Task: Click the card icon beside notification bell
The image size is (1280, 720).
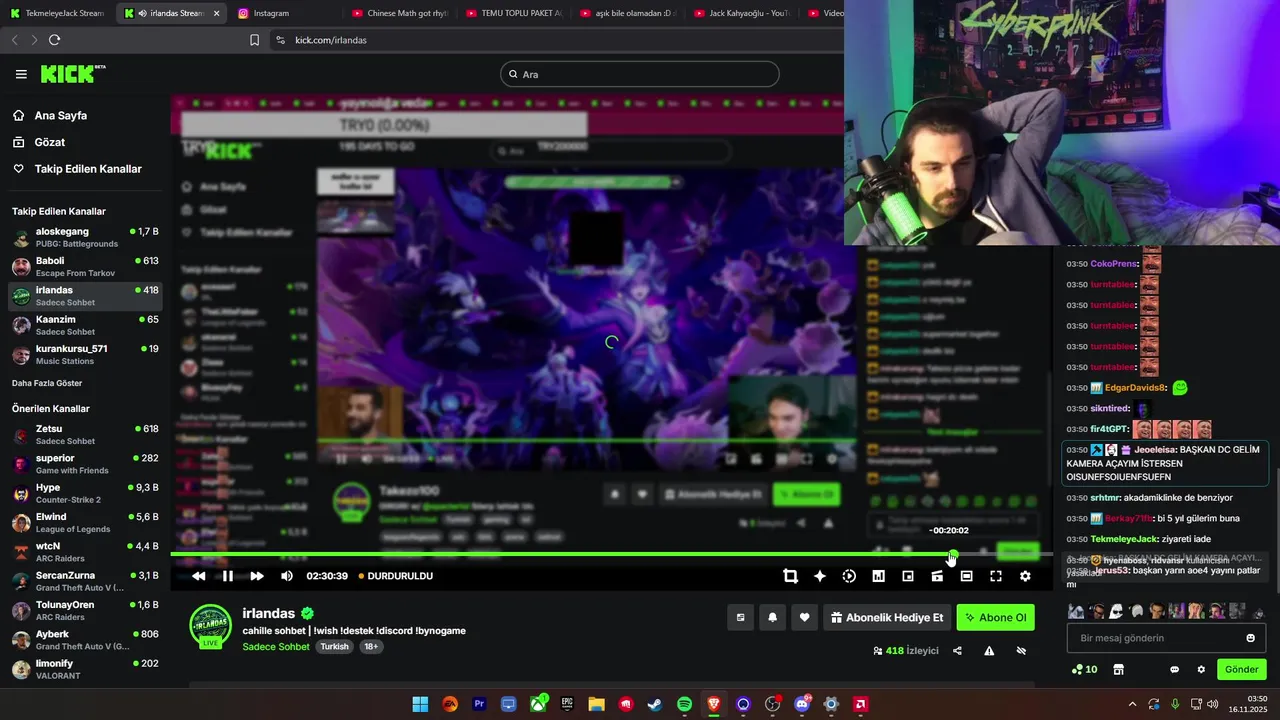Action: (740, 618)
